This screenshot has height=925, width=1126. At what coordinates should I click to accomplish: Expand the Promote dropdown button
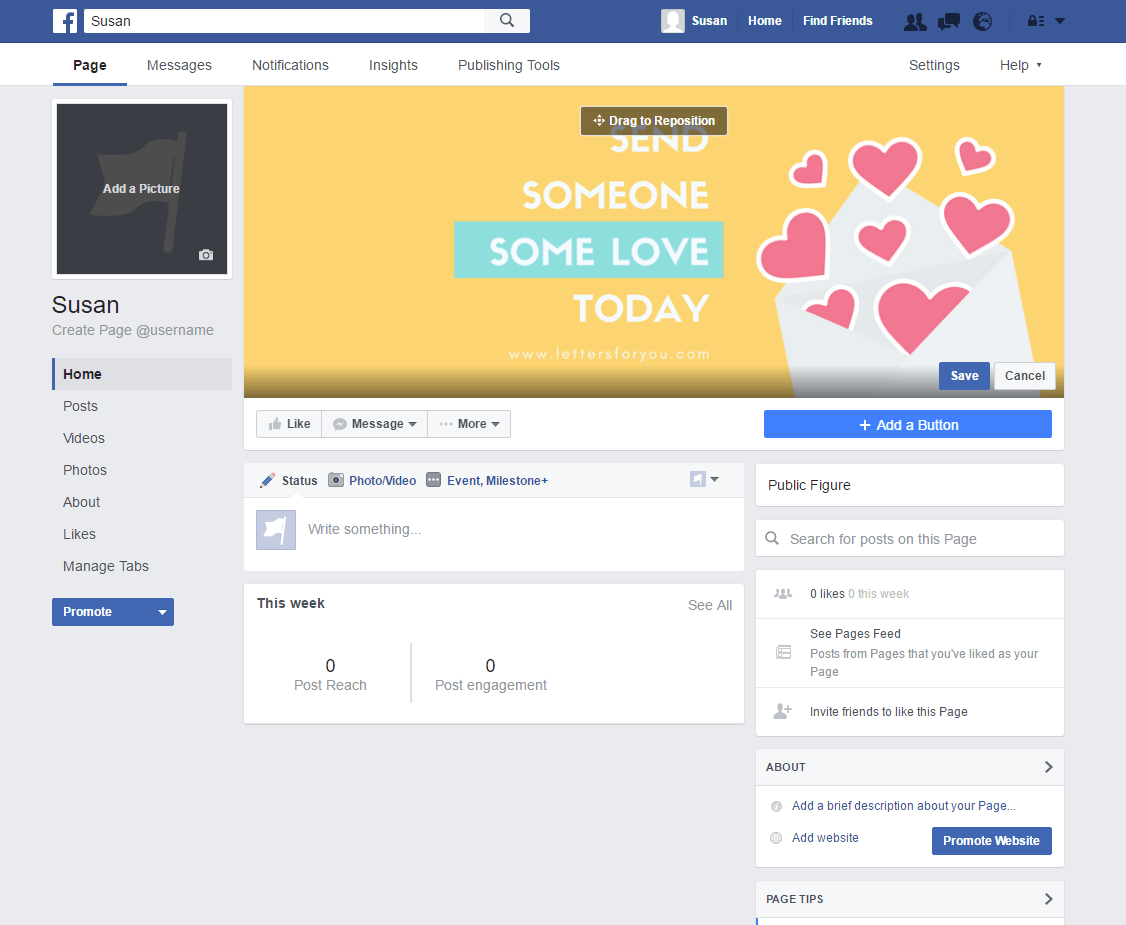(162, 612)
